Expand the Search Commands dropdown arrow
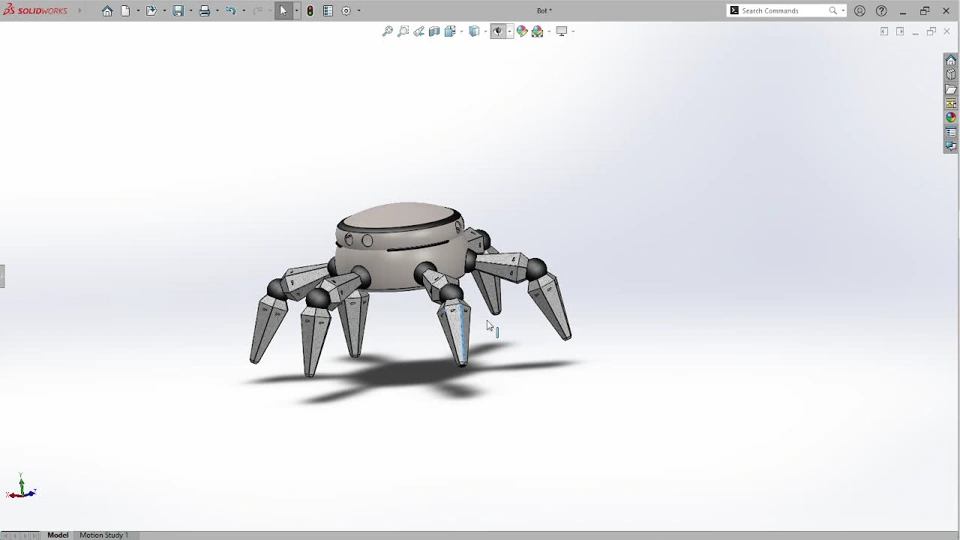The image size is (960, 540). tap(843, 11)
